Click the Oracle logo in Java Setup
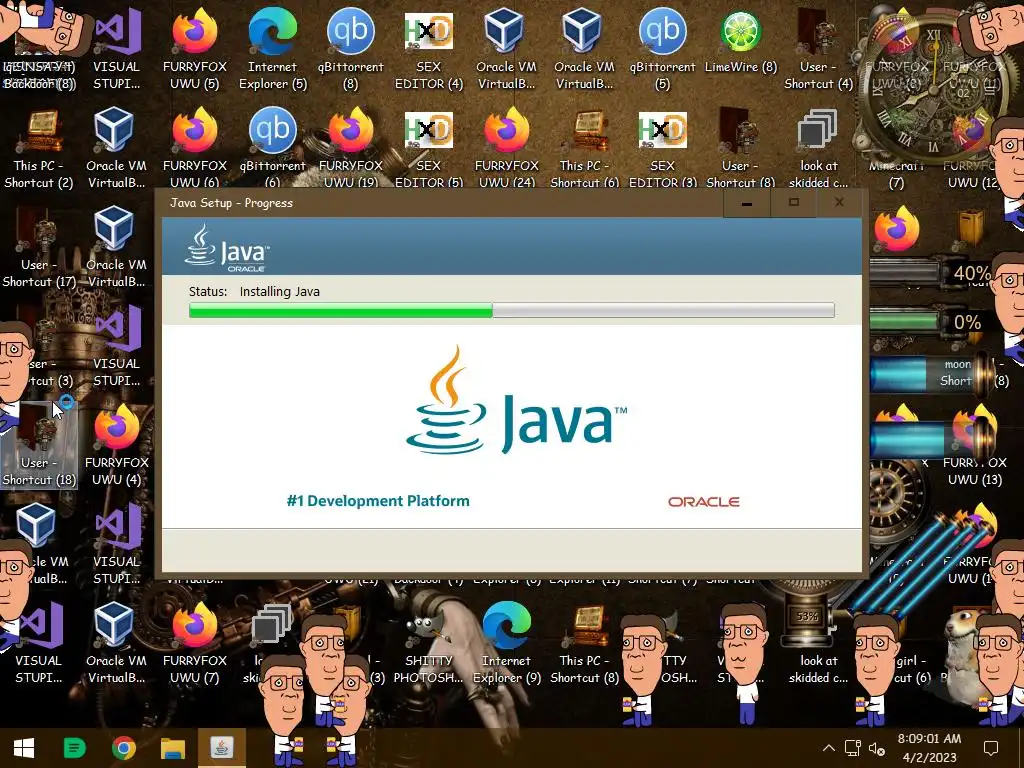 (703, 502)
